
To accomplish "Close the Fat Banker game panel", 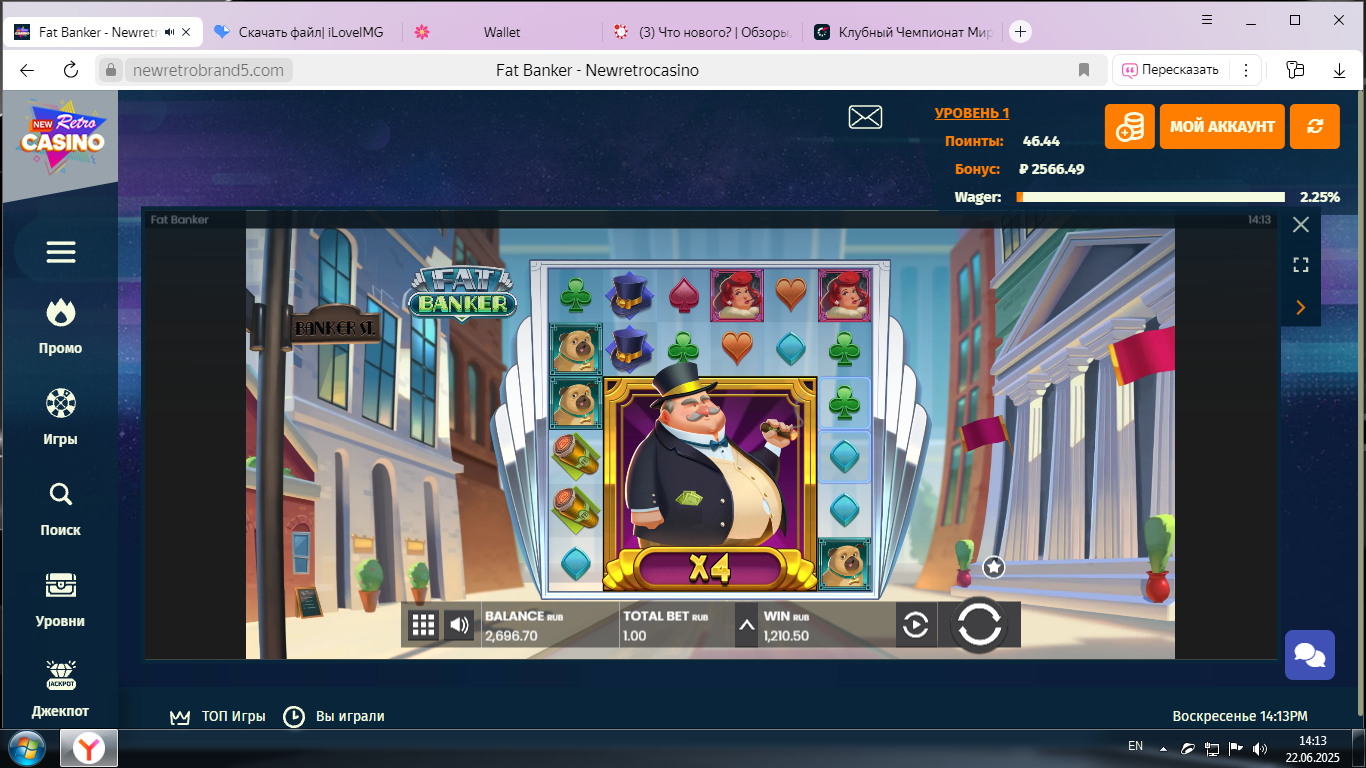I will 1301,225.
